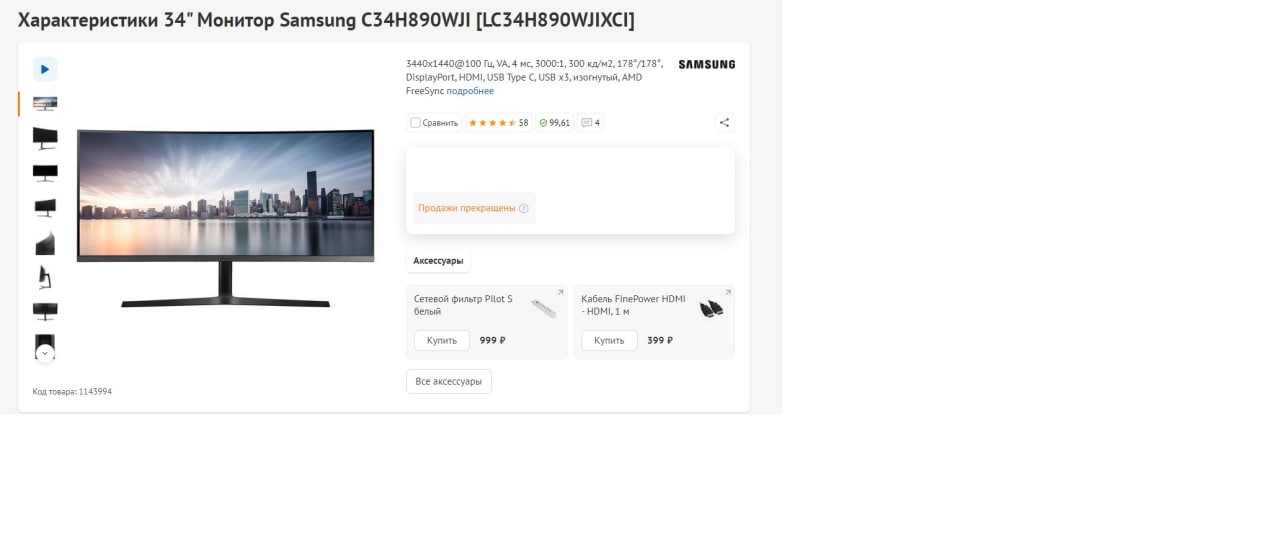This screenshot has height=535, width=1280.
Task: Click the question mark next to Продажи прекращены
Action: pos(524,208)
